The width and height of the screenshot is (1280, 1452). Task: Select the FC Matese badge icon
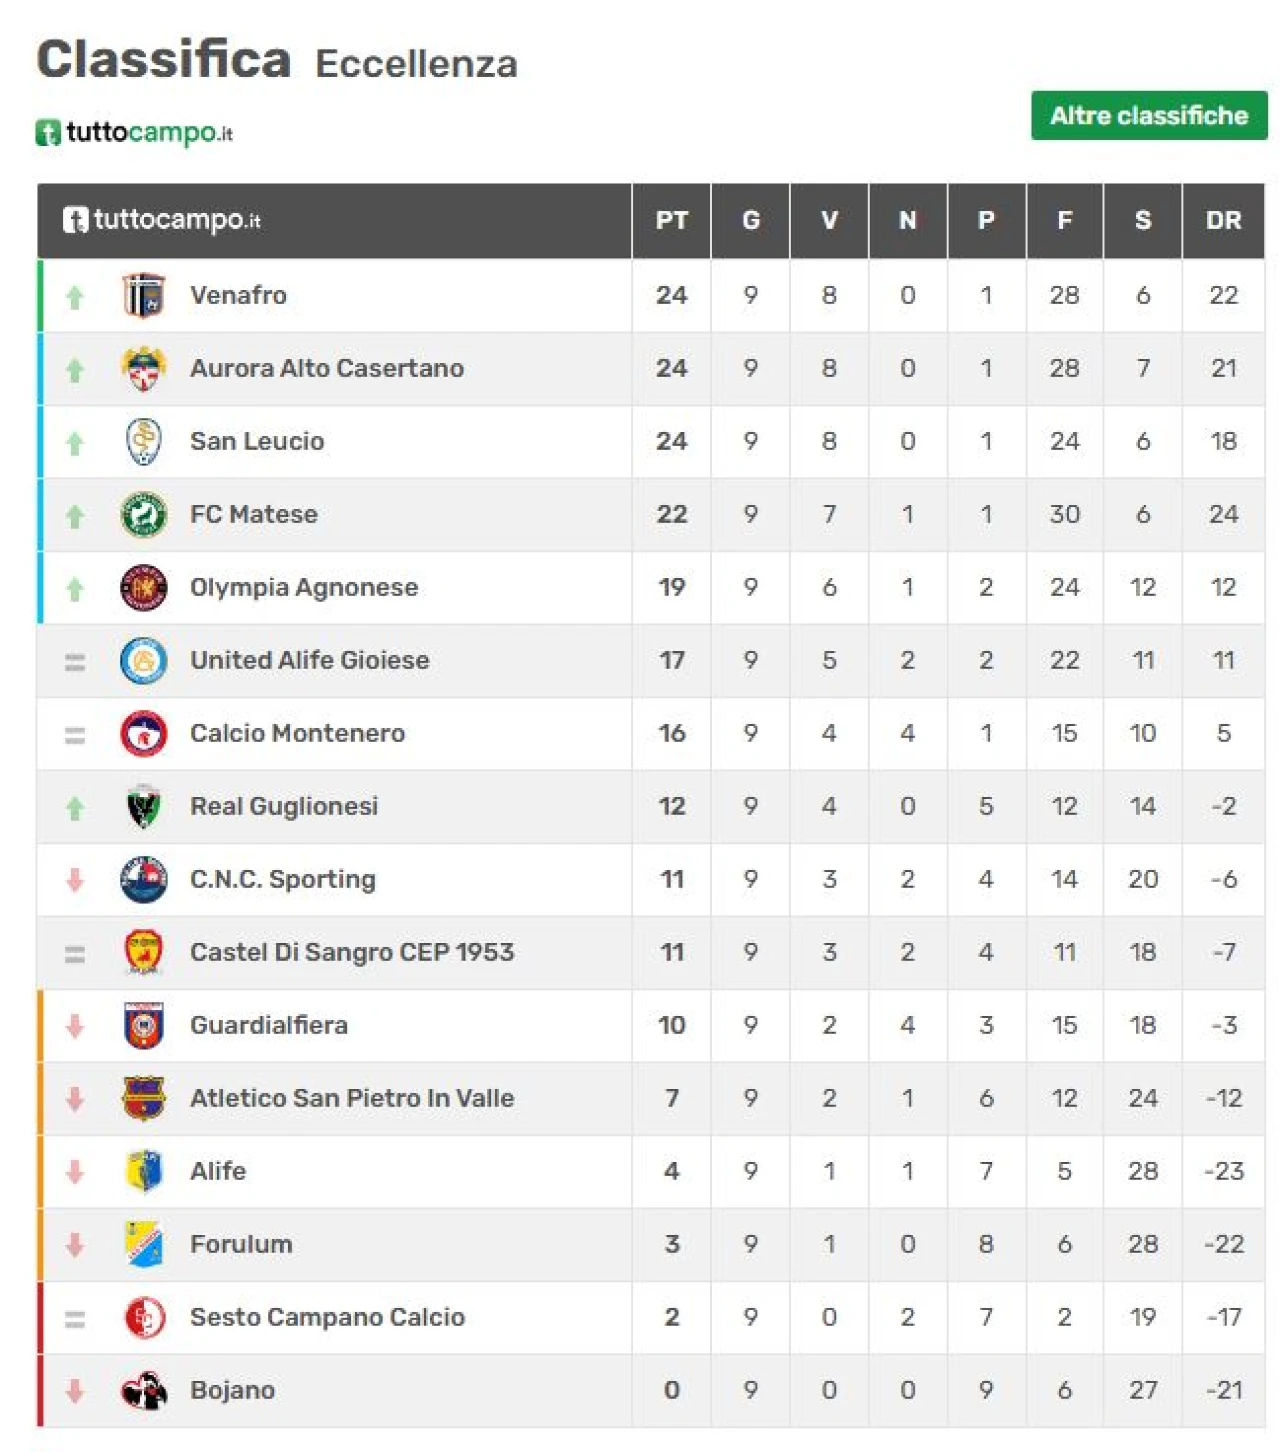[143, 515]
